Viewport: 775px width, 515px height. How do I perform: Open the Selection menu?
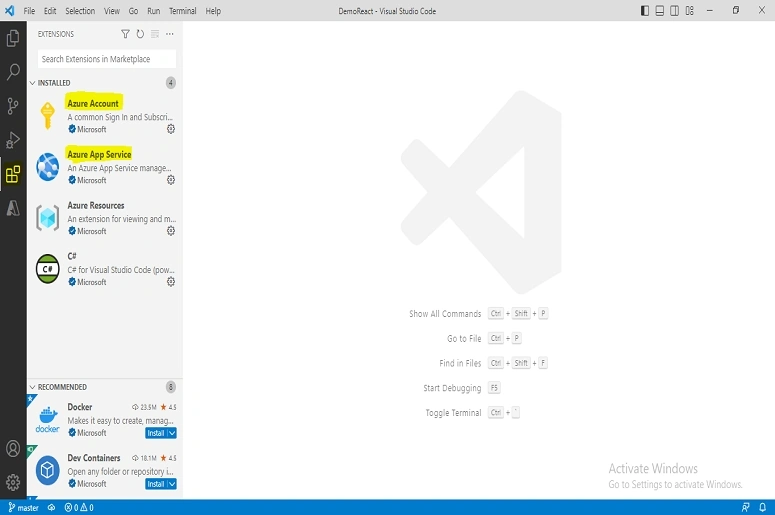tap(80, 11)
